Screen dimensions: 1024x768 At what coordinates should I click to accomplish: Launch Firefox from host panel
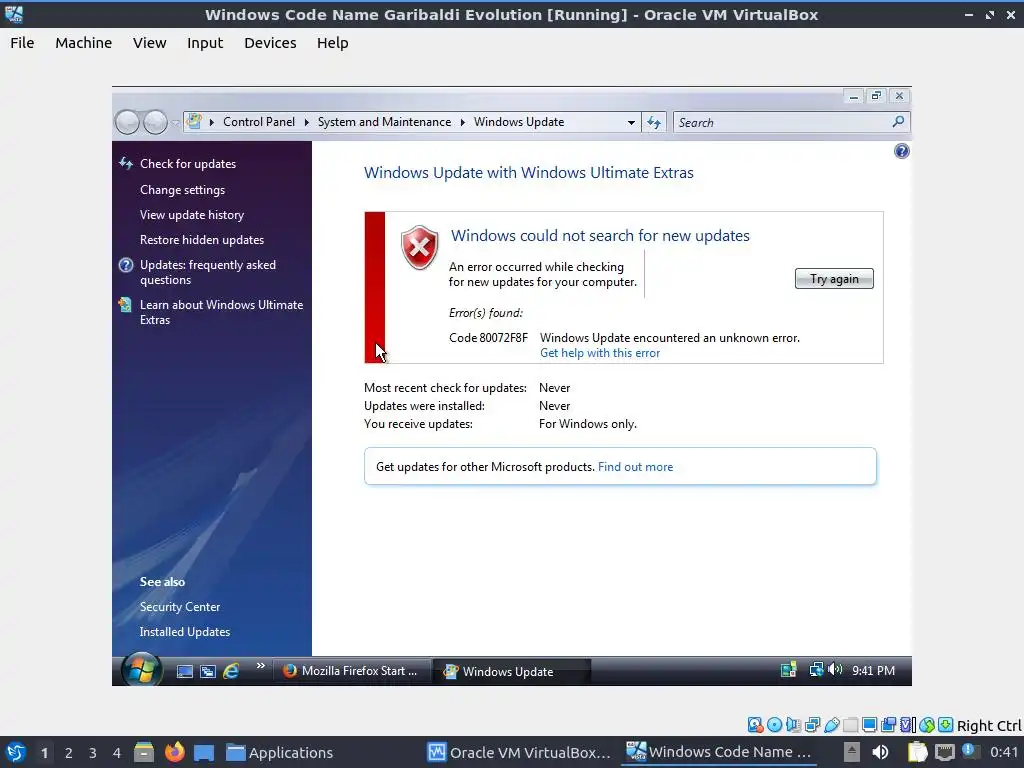(x=174, y=752)
